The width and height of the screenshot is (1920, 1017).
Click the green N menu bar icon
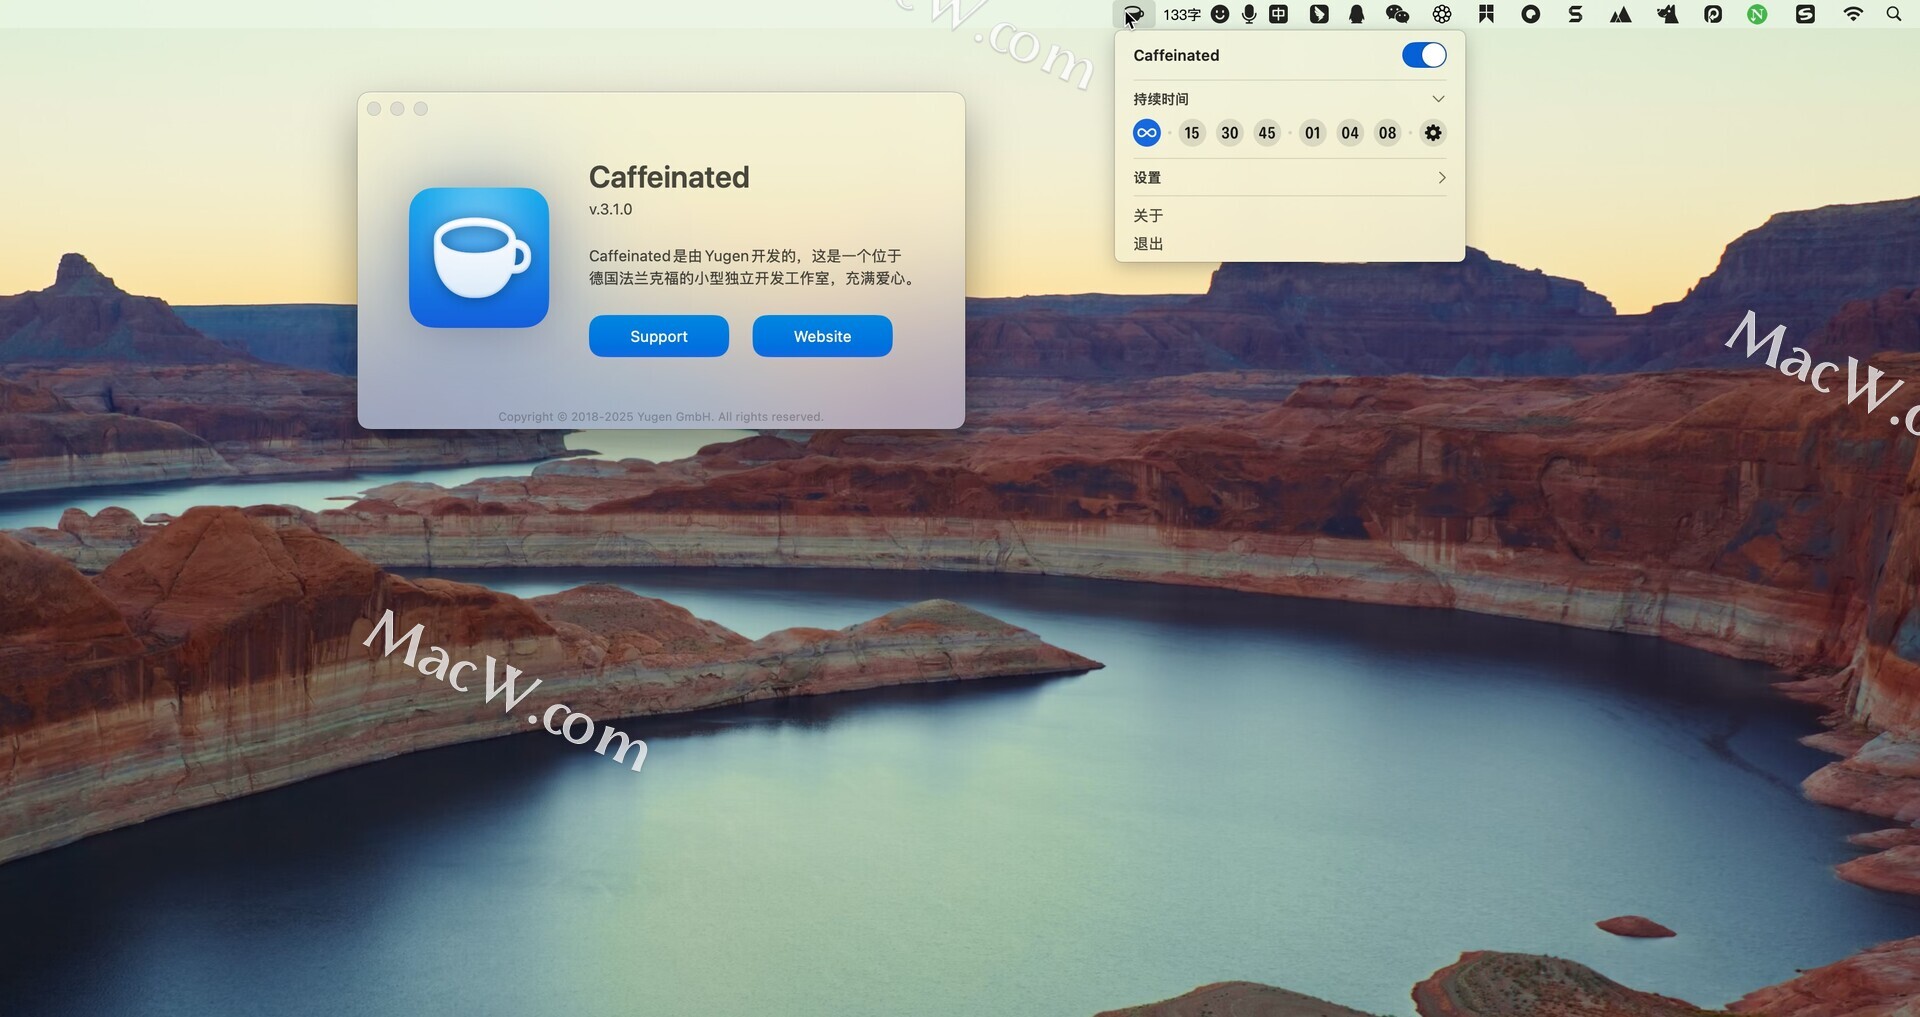click(1757, 14)
